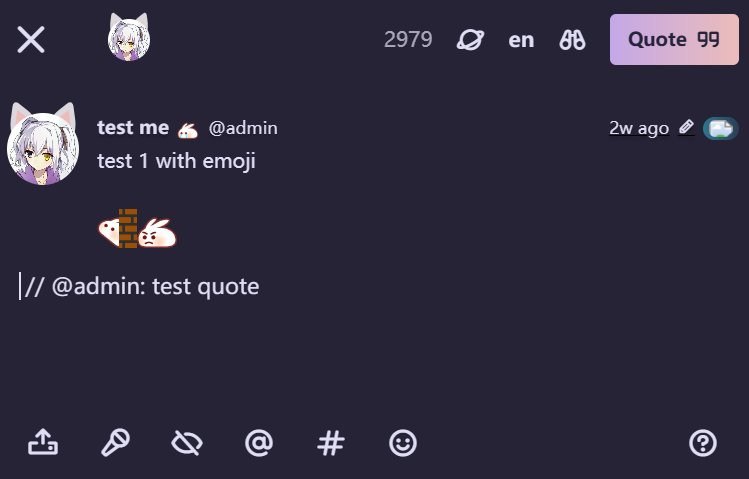Click the upload attachment icon

(x=43, y=442)
